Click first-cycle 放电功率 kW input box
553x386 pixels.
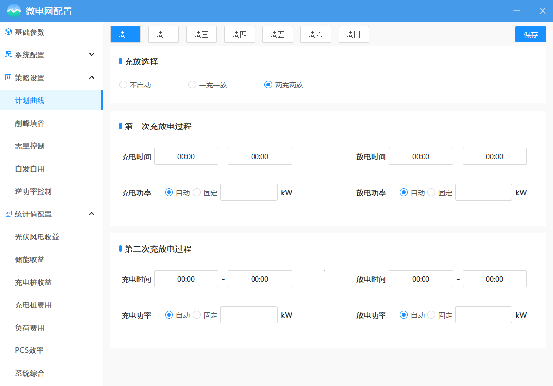click(x=484, y=192)
